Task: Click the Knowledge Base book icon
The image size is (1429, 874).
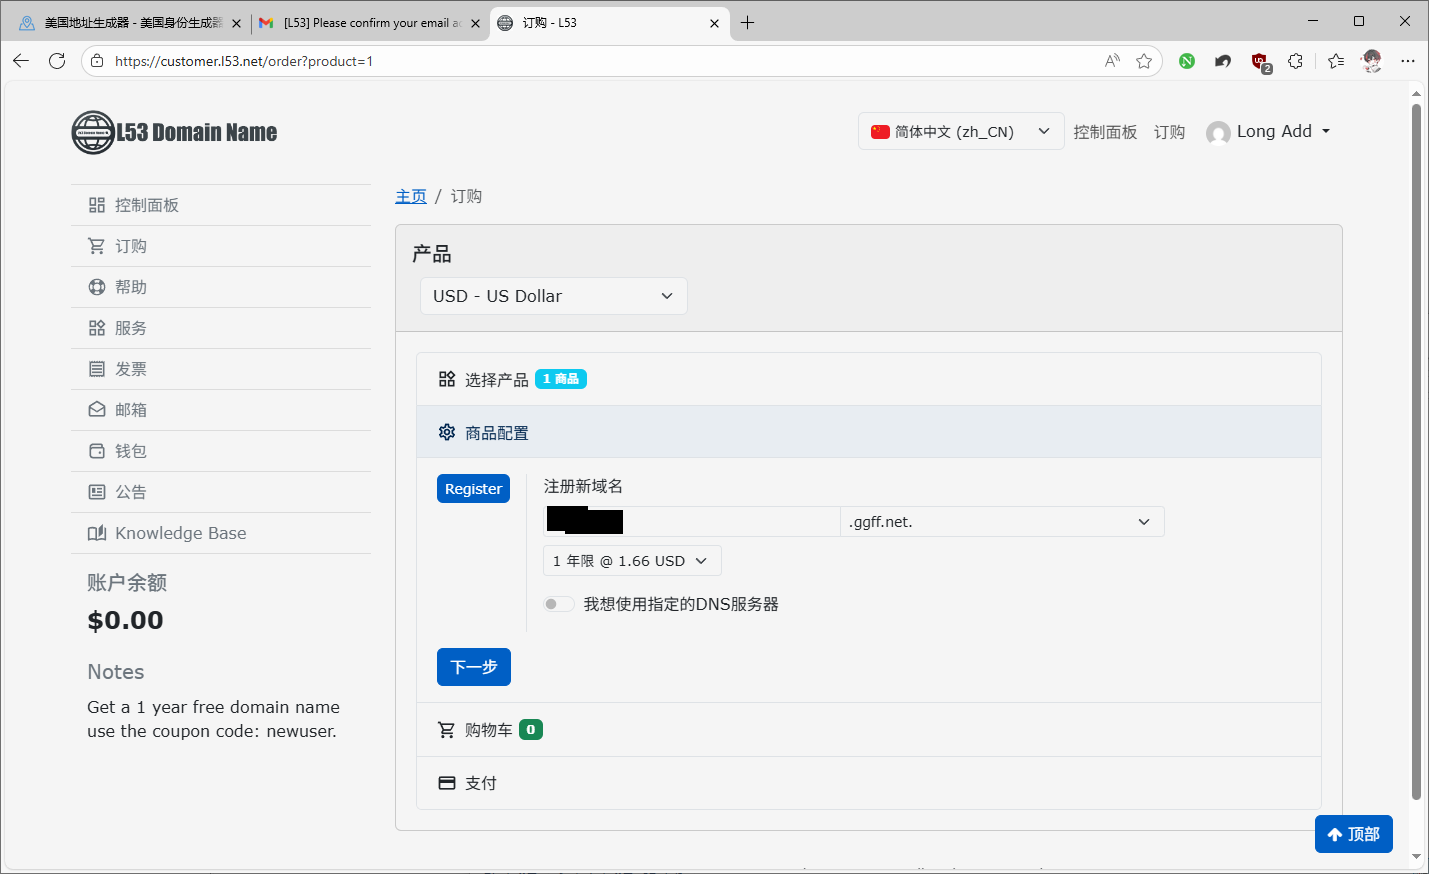Action: pyautogui.click(x=97, y=533)
